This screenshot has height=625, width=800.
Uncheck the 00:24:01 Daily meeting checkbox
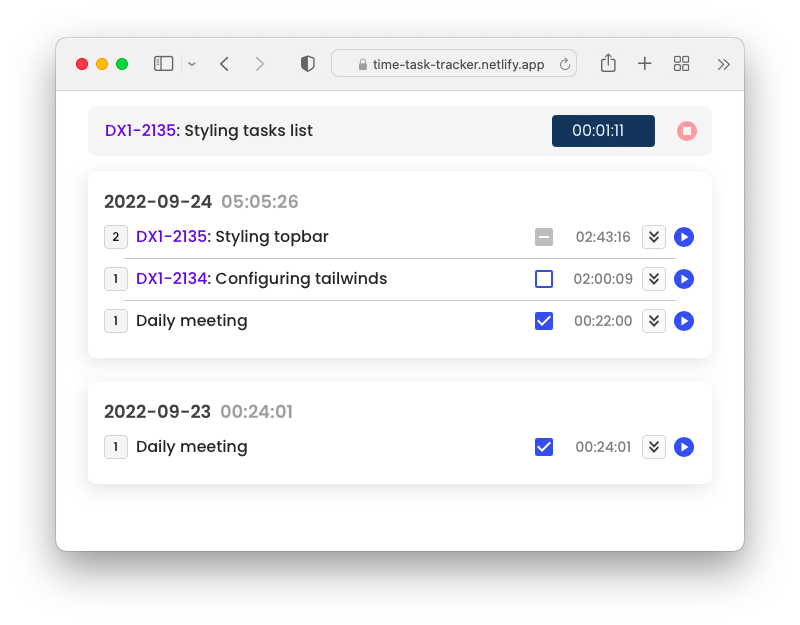[x=544, y=447]
